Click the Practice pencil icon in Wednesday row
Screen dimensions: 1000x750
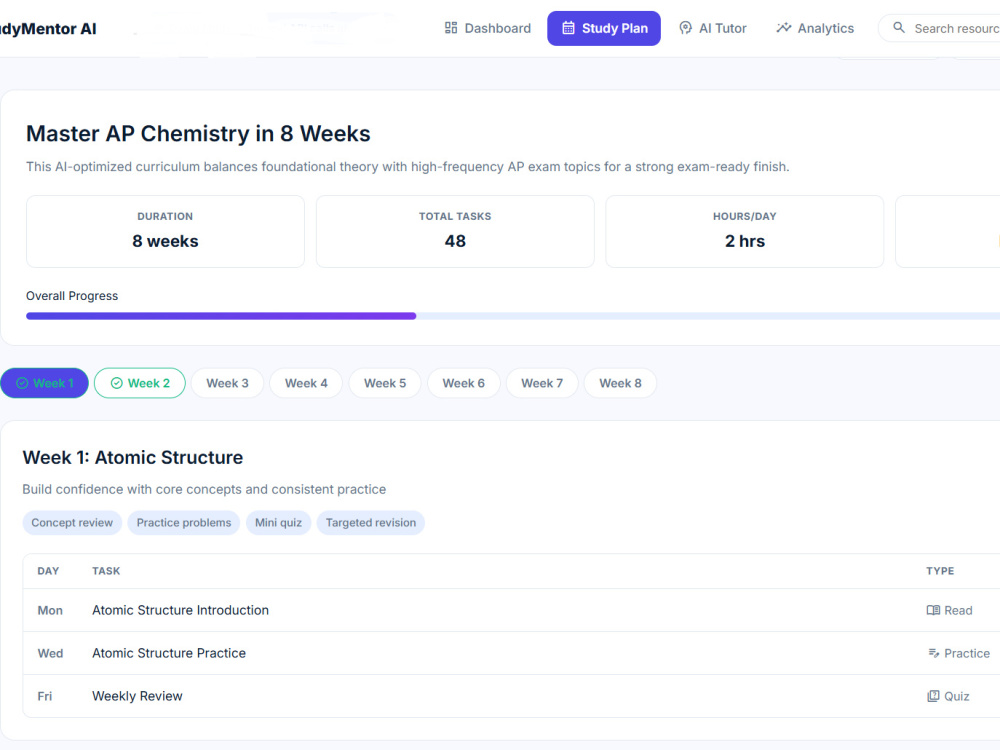(x=934, y=653)
